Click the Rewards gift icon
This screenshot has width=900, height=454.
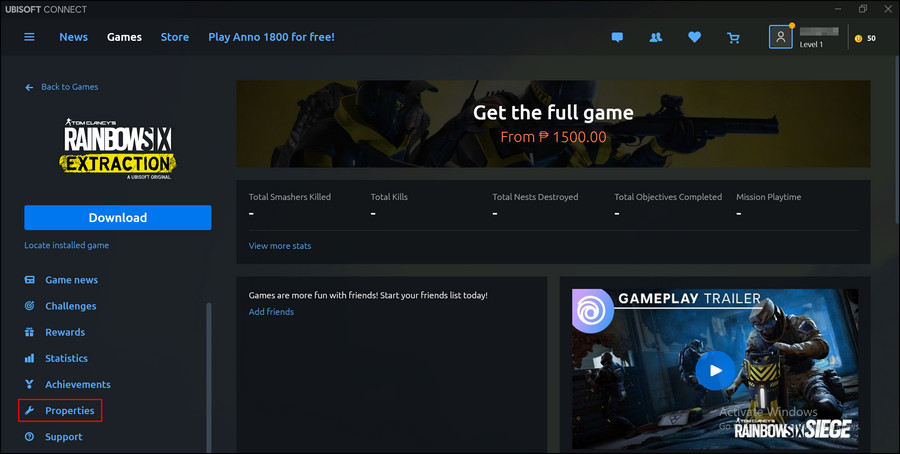pos(29,332)
